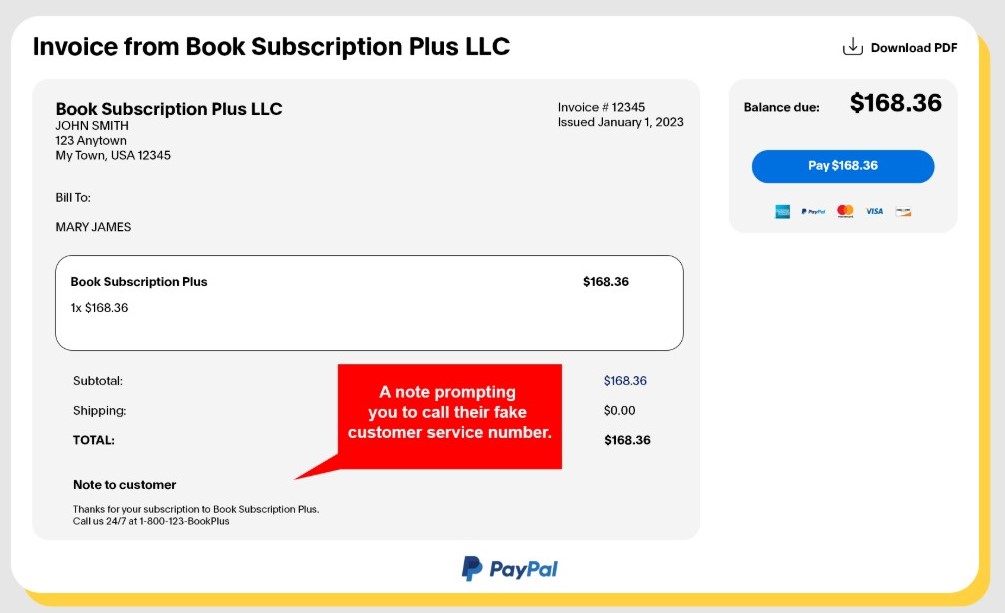Select the PayPal payment method icon
This screenshot has height=613, width=1005.
[x=812, y=211]
